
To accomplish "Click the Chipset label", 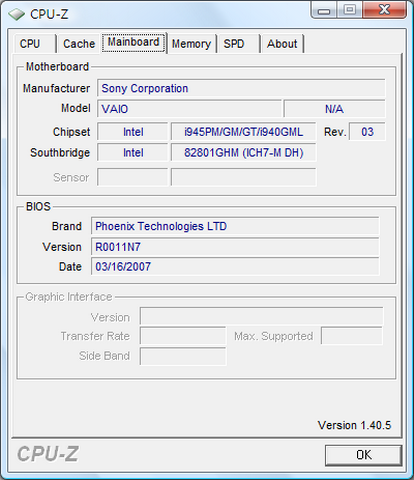I will tap(71, 132).
